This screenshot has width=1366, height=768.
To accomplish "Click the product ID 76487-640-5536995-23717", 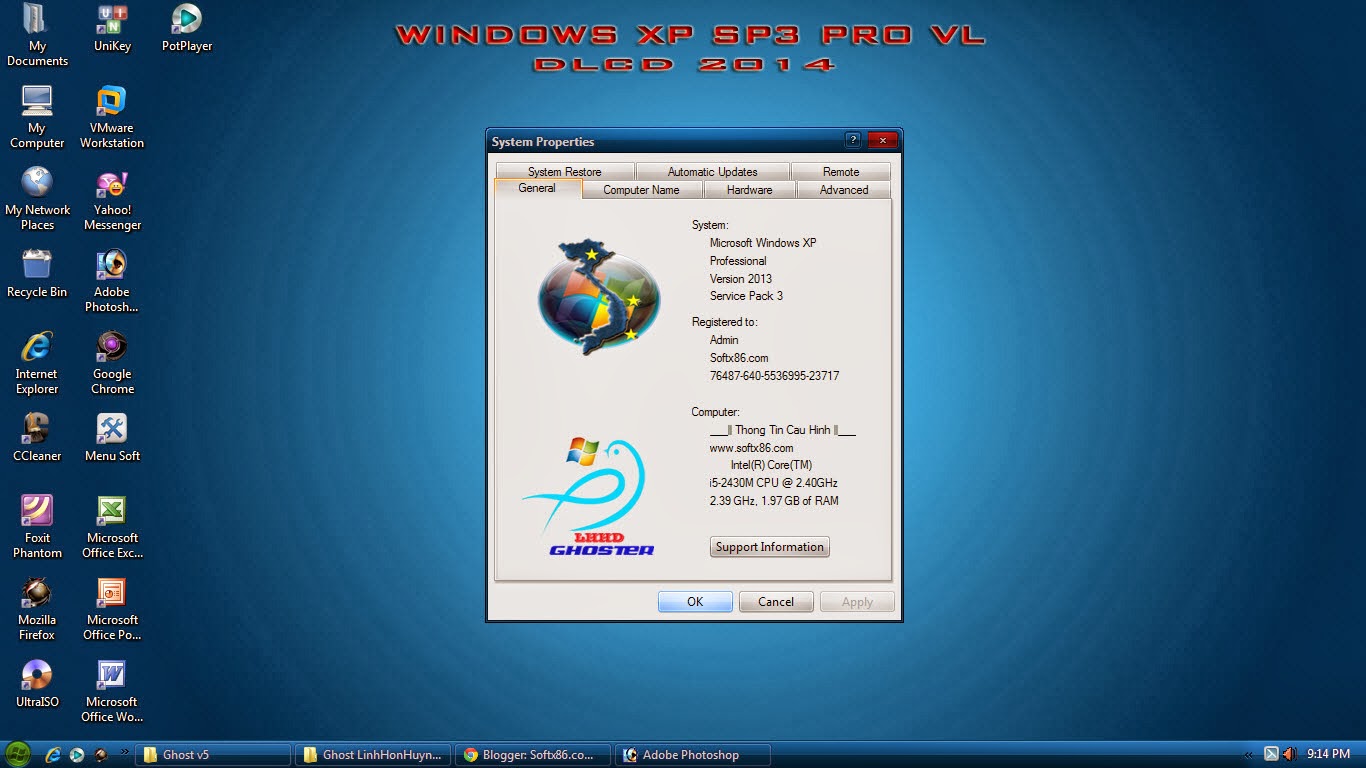I will pyautogui.click(x=774, y=376).
